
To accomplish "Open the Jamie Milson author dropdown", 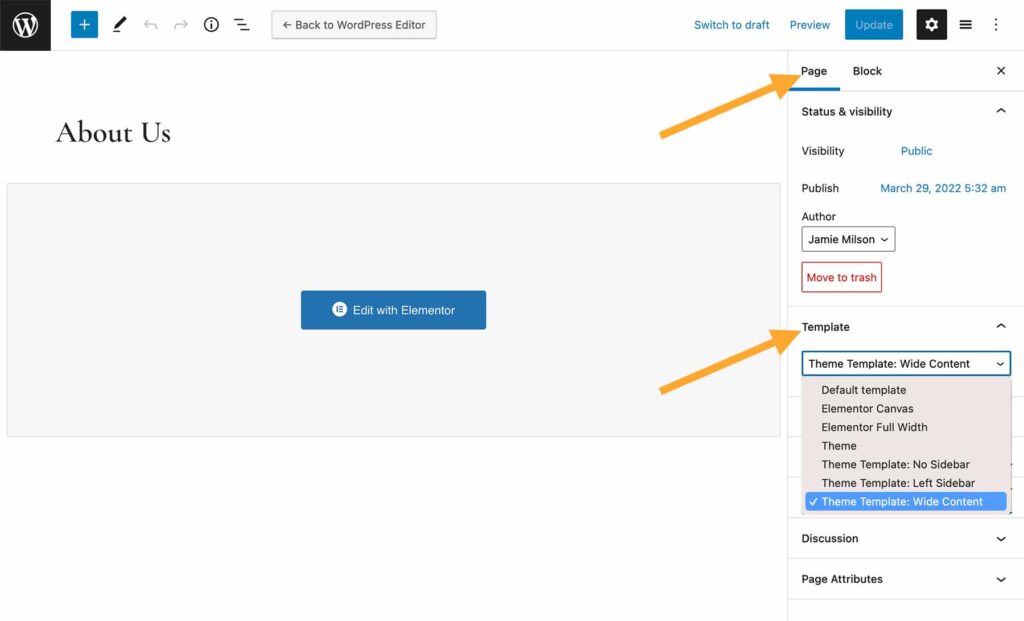I will (x=847, y=239).
